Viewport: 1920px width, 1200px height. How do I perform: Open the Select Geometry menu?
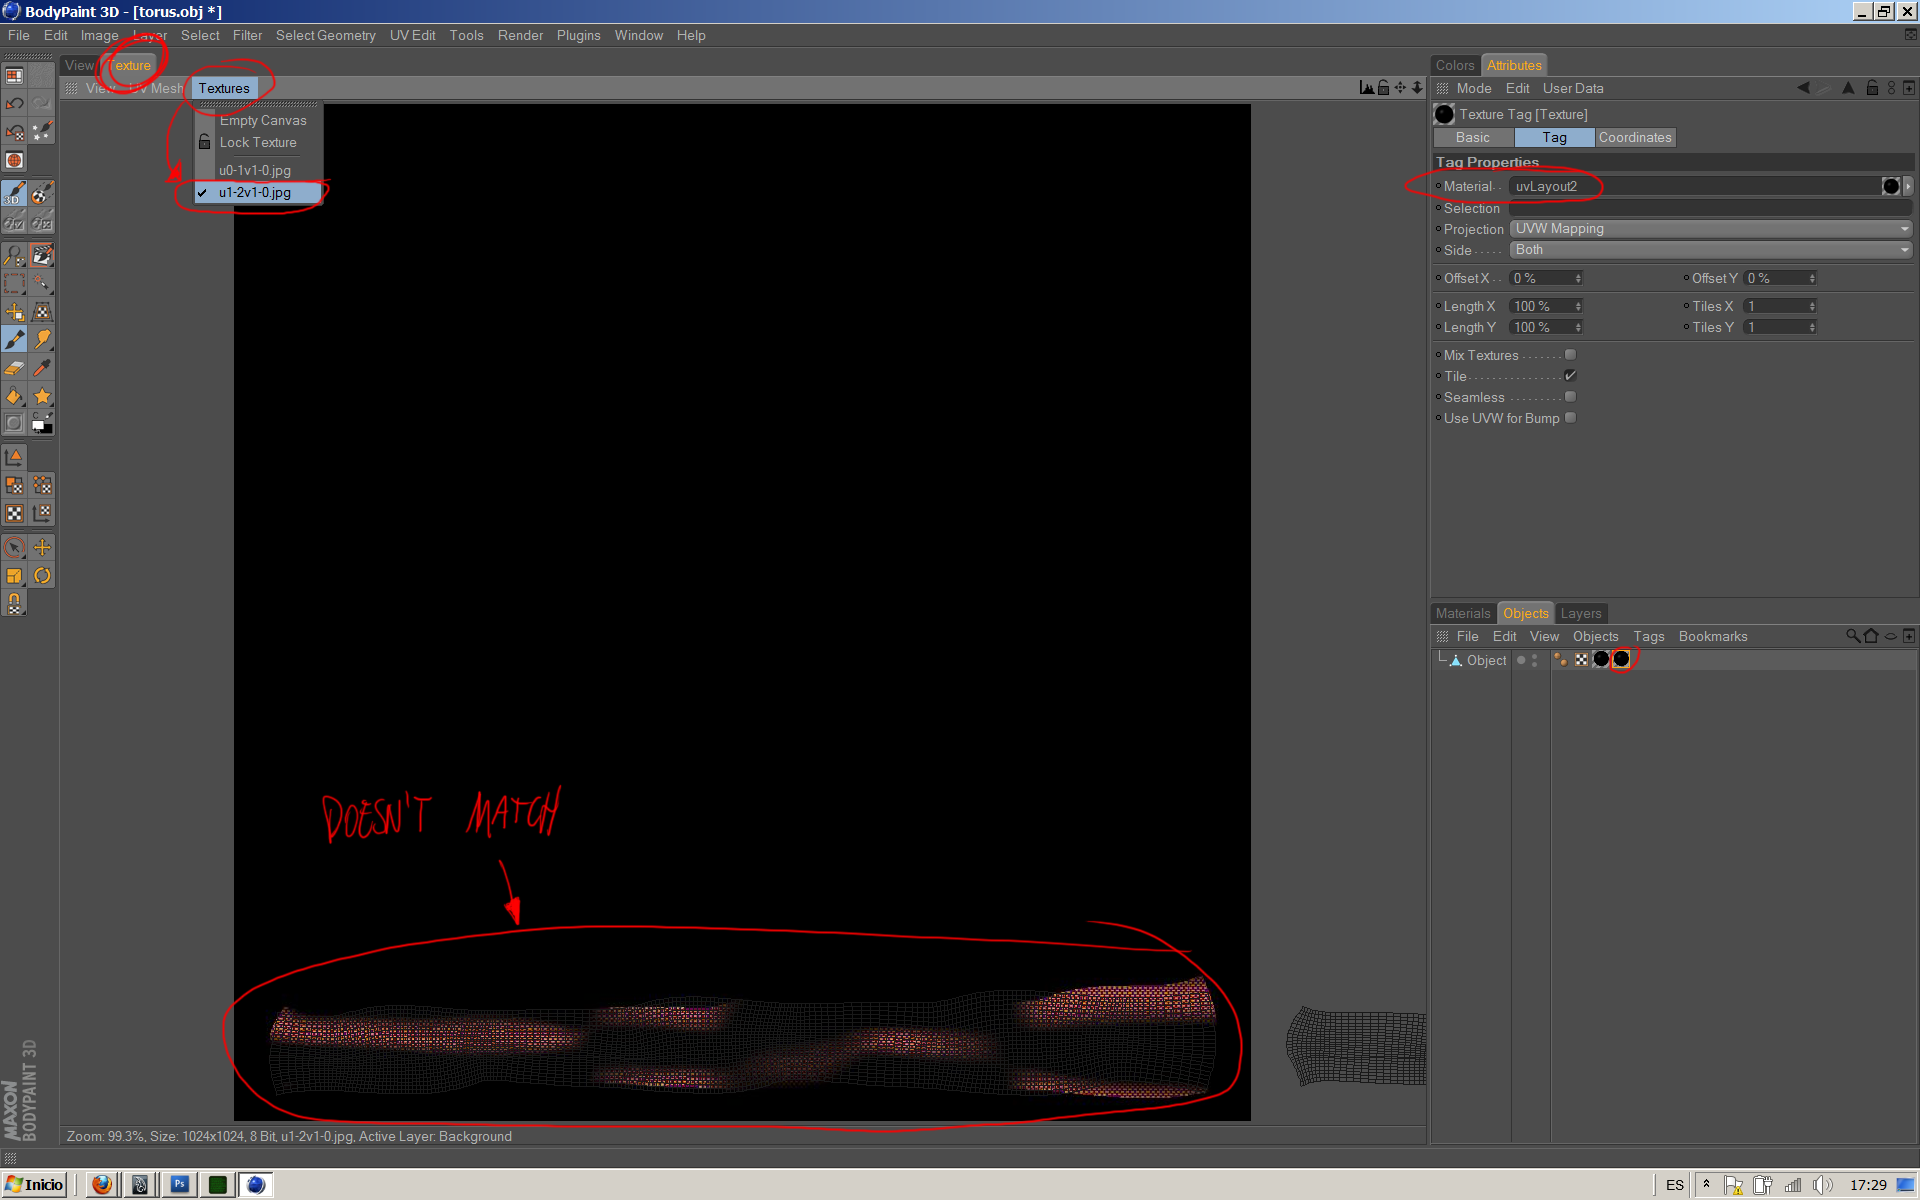pos(326,35)
